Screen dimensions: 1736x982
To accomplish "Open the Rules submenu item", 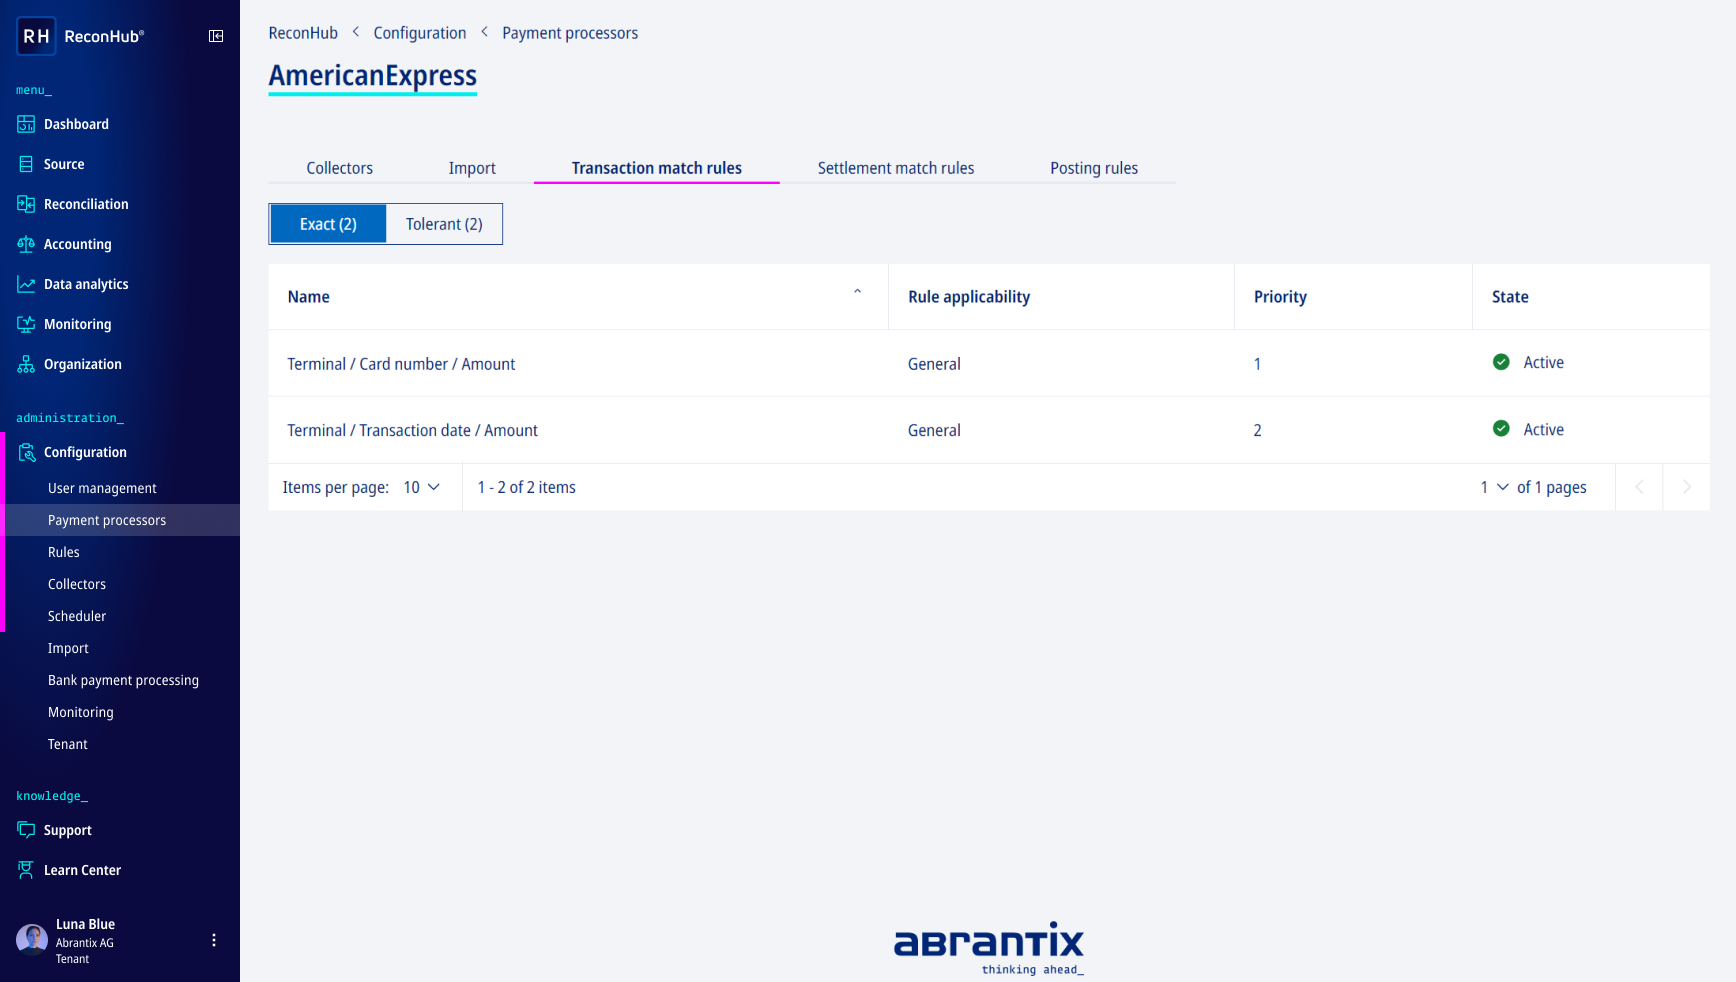I will coord(64,552).
